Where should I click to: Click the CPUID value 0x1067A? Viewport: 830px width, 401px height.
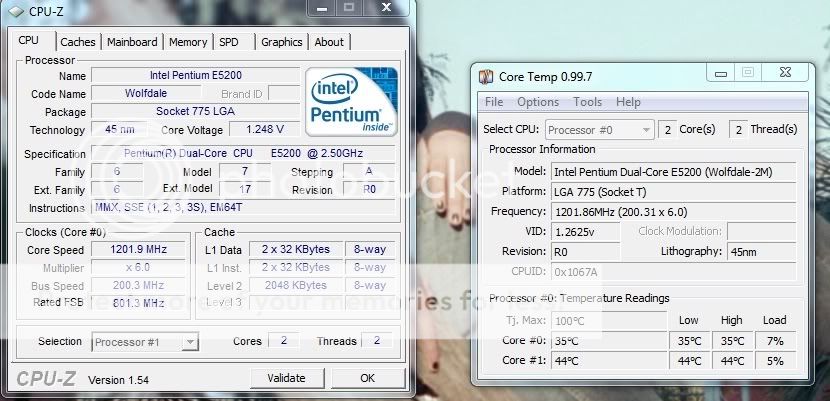pos(673,272)
